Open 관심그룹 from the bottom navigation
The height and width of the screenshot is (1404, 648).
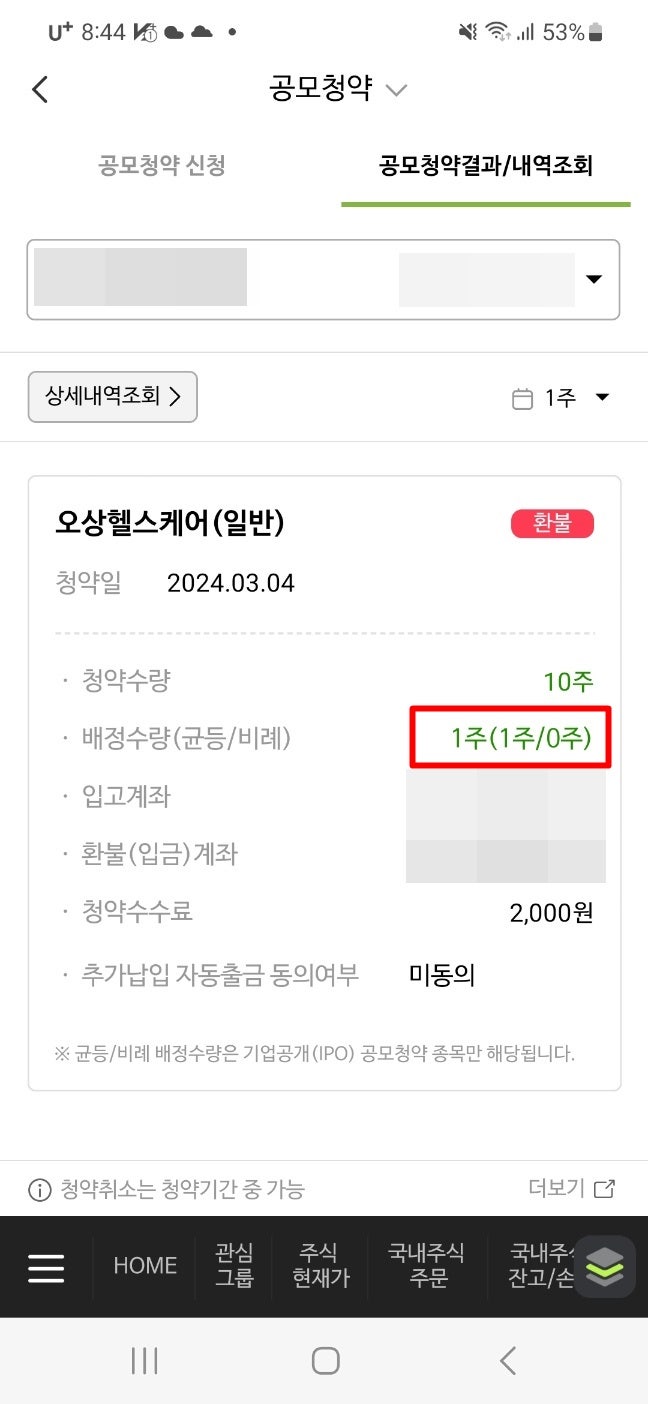coord(232,1266)
